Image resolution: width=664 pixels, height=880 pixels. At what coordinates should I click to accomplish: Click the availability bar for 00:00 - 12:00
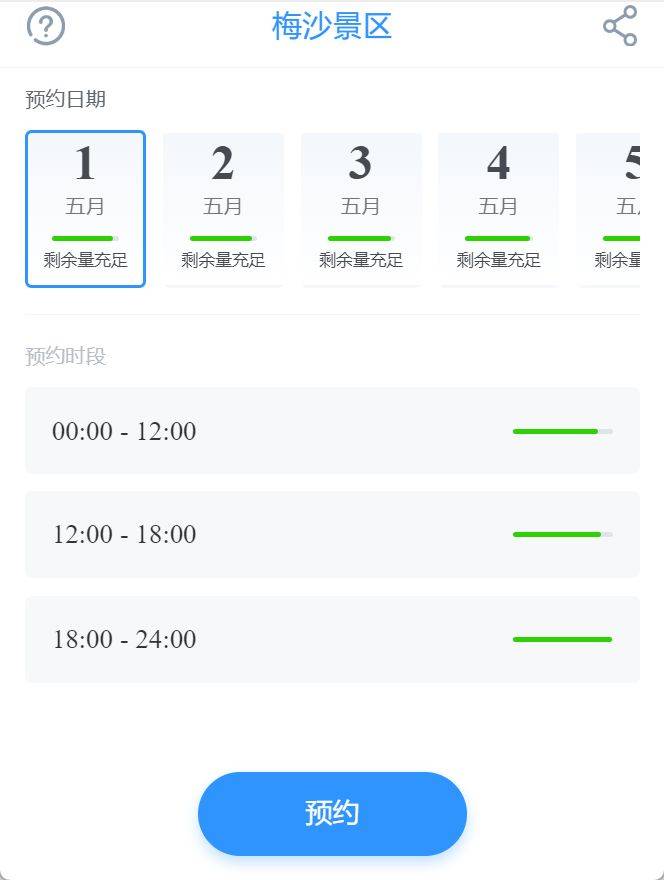562,431
